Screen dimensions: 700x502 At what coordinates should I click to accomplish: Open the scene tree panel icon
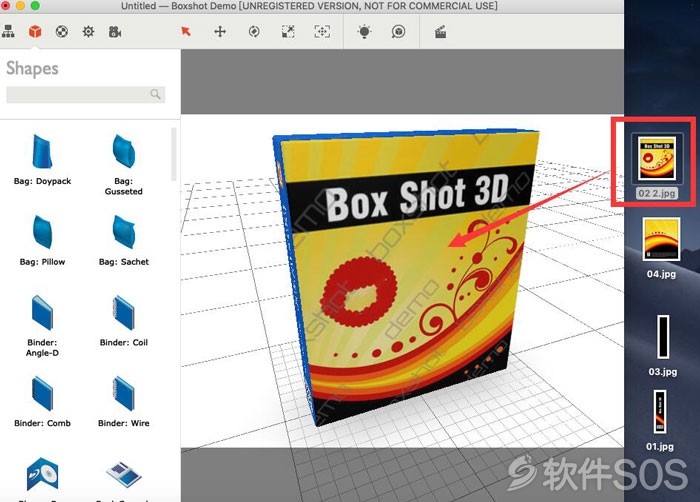(8, 32)
